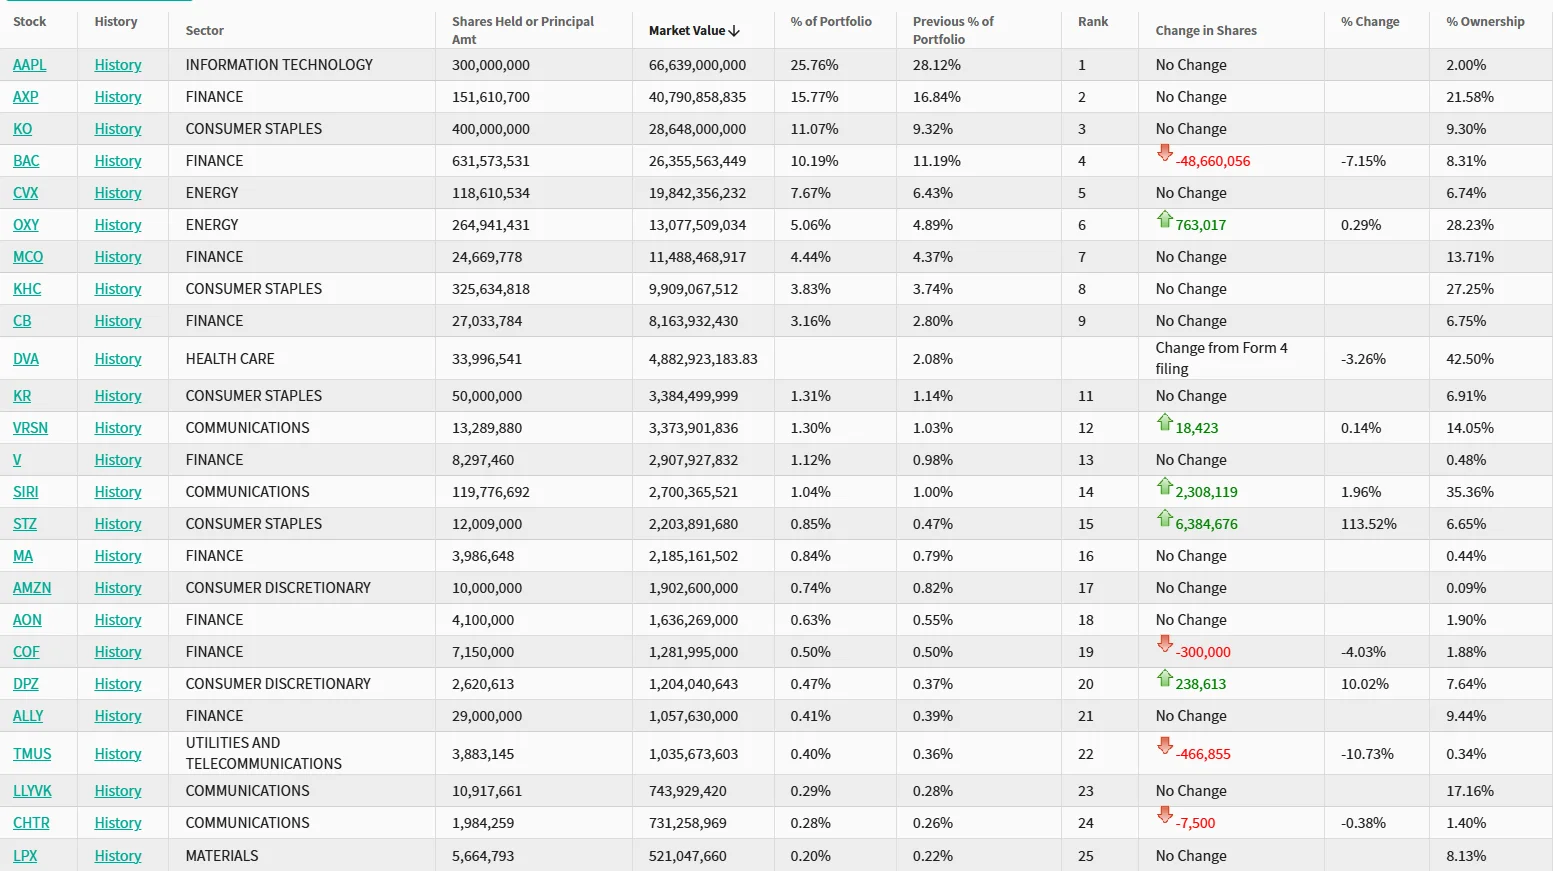View History for MA row

pos(118,556)
